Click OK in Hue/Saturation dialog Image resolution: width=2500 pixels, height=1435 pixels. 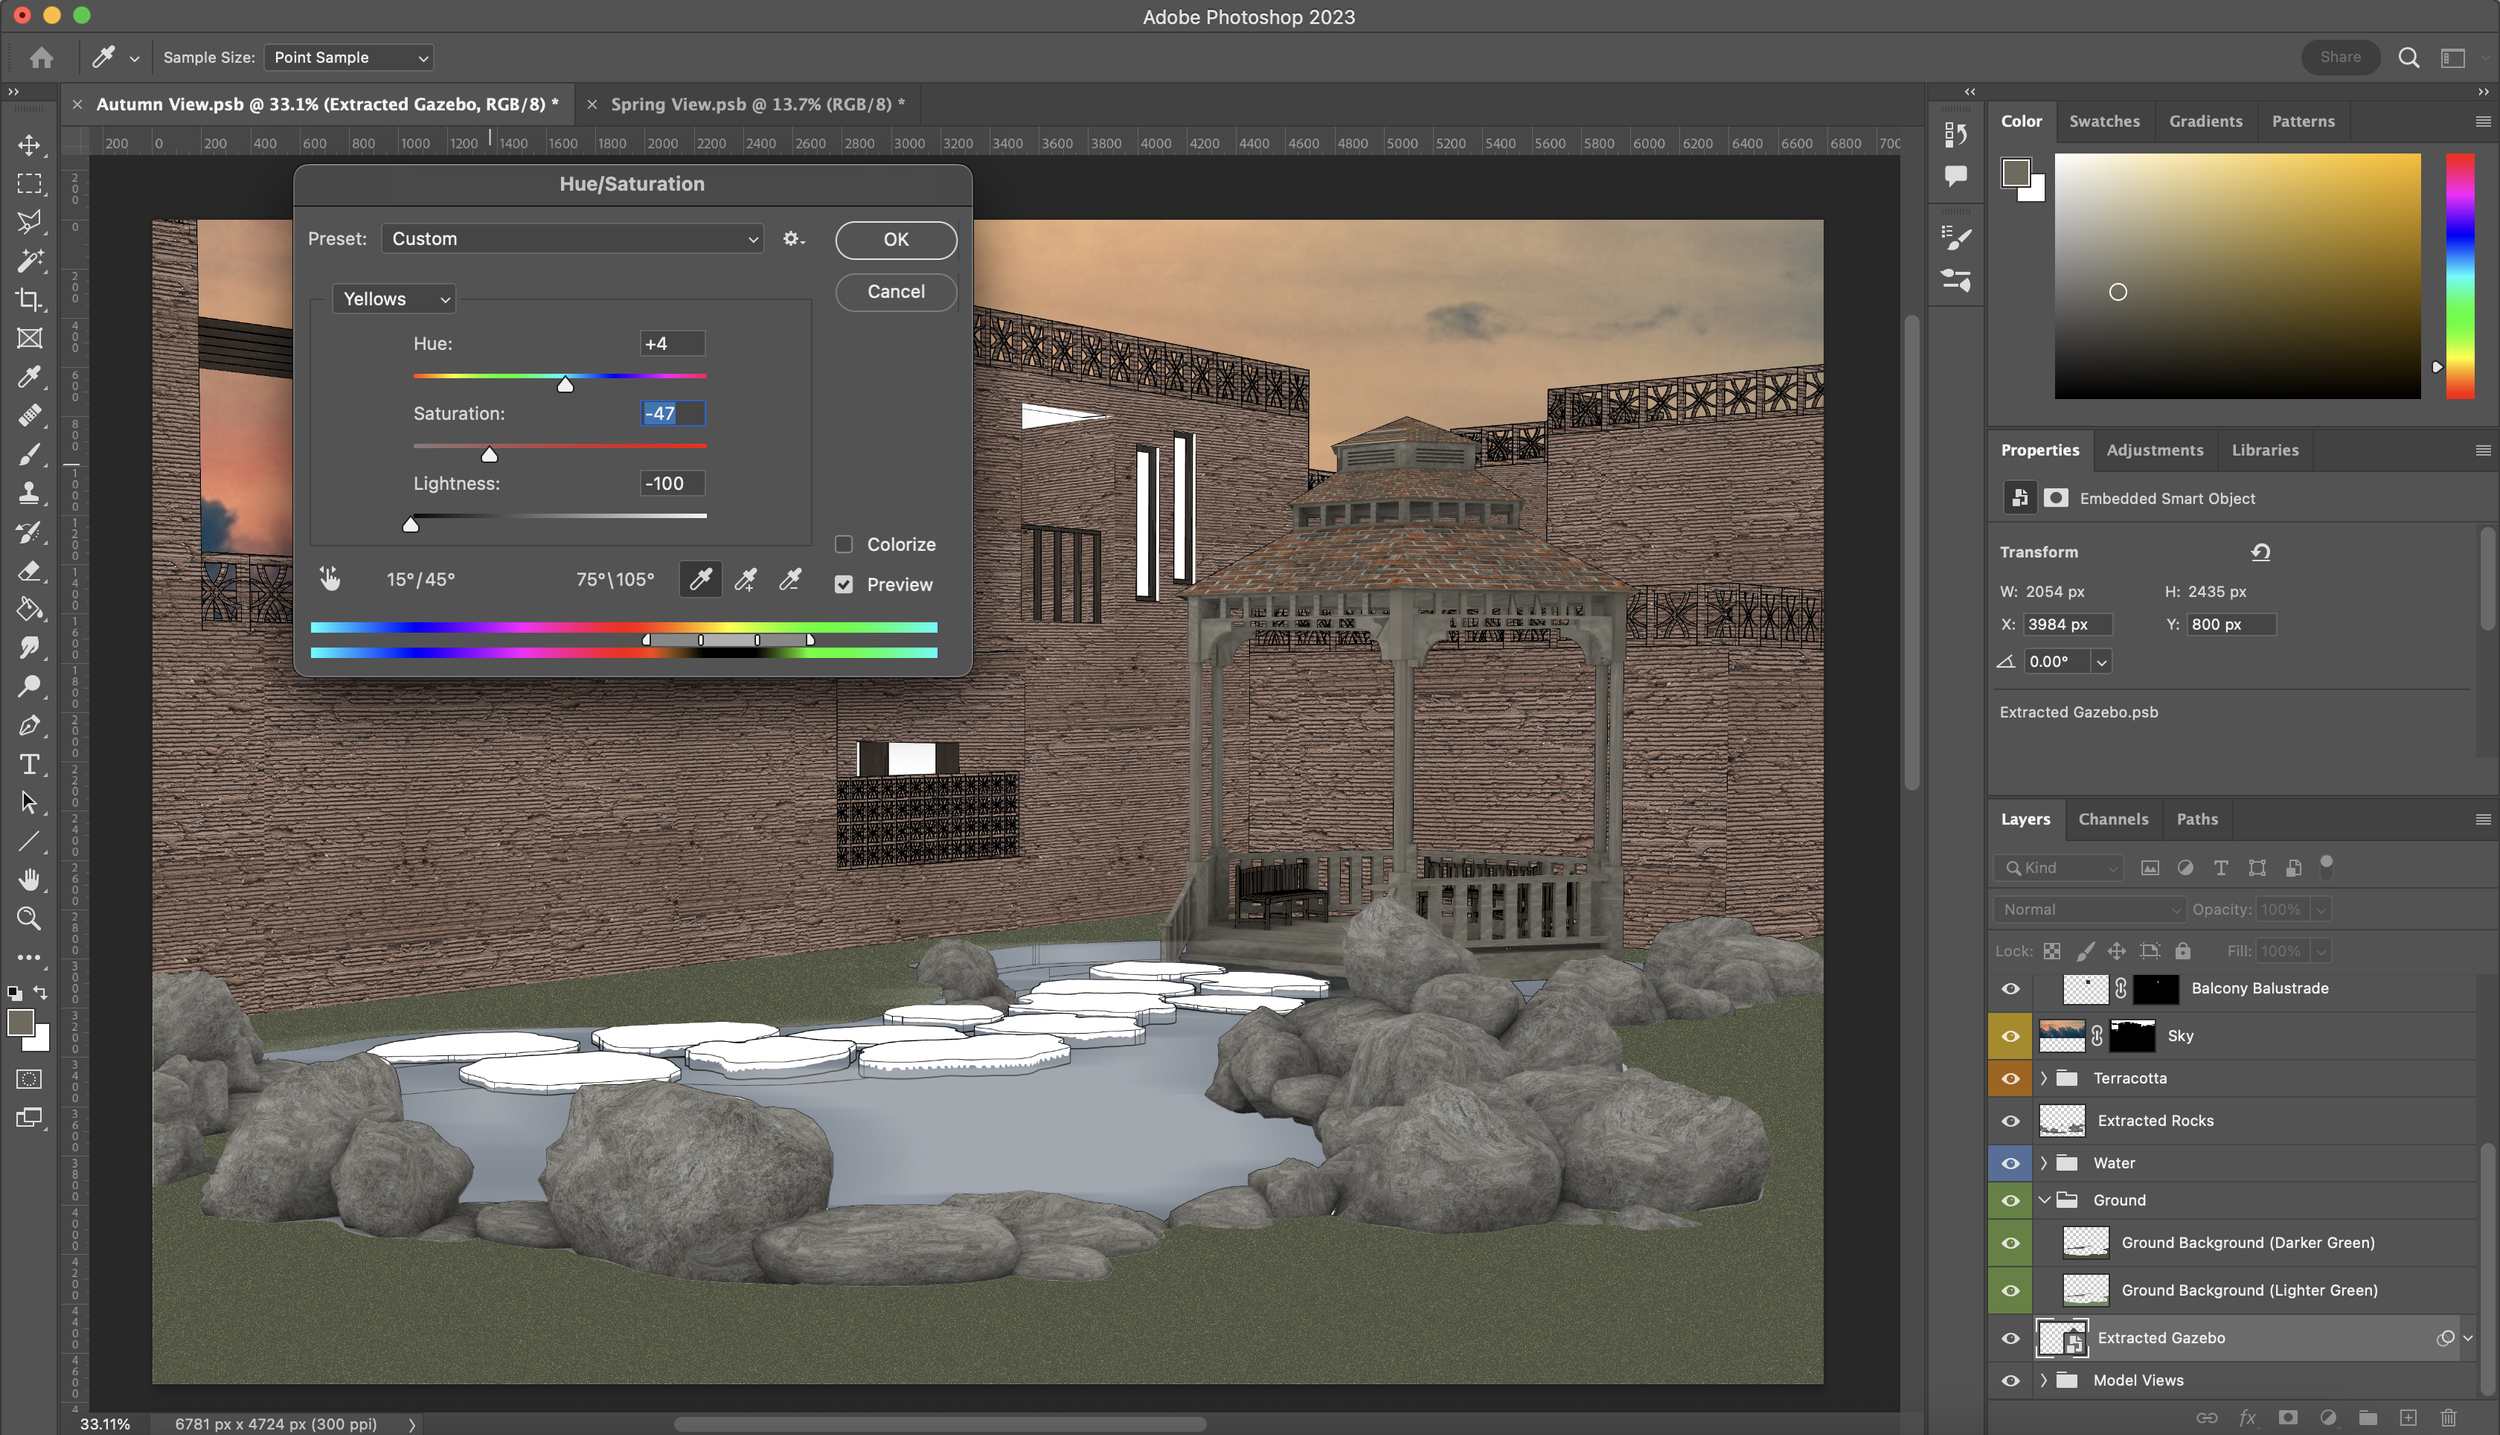click(896, 240)
